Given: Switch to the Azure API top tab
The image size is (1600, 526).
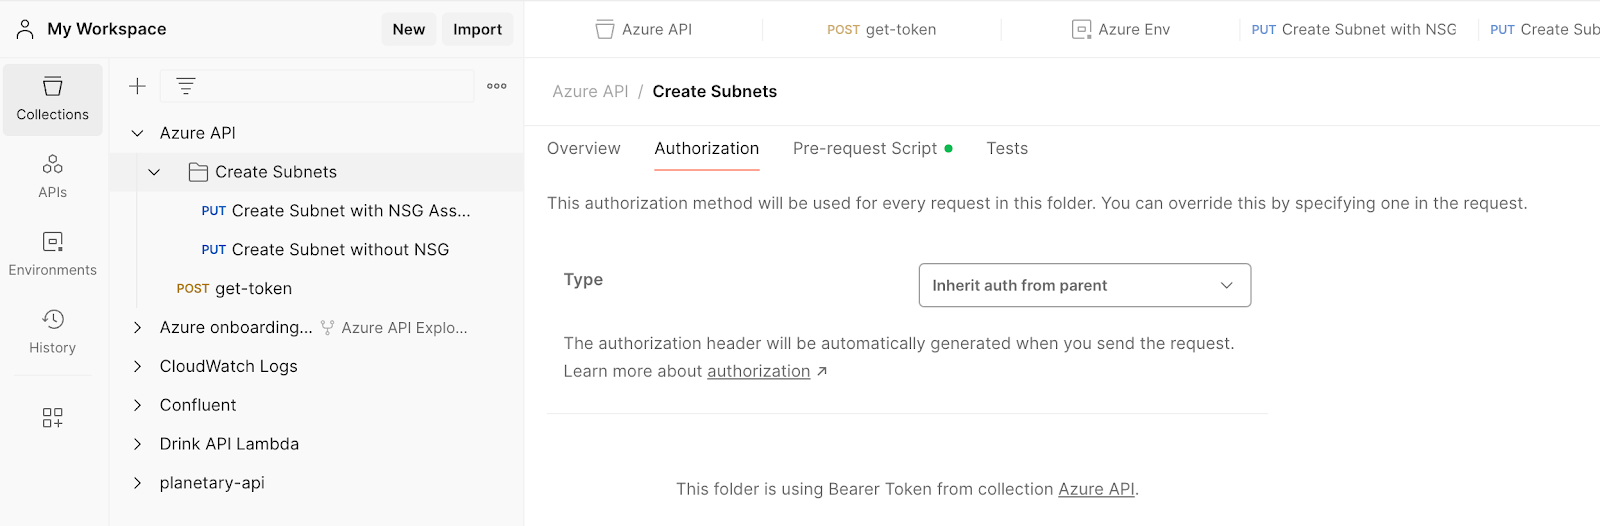Looking at the screenshot, I should coord(644,30).
